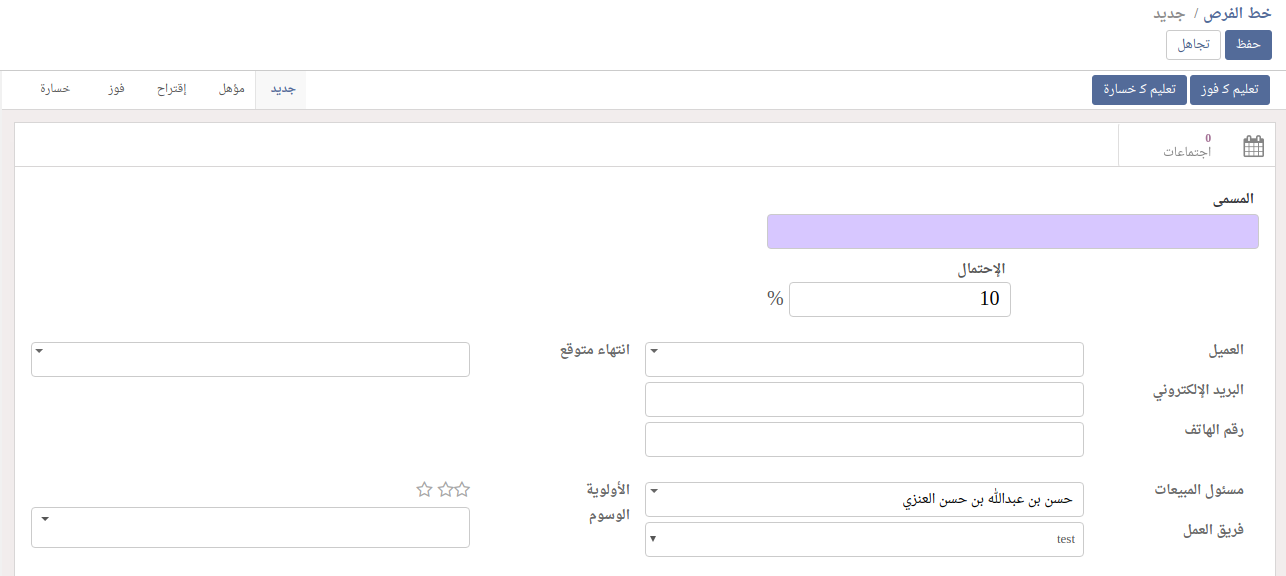
Task: Mark opportunity as lost (تعليم ک خسارة)
Action: [1138, 90]
